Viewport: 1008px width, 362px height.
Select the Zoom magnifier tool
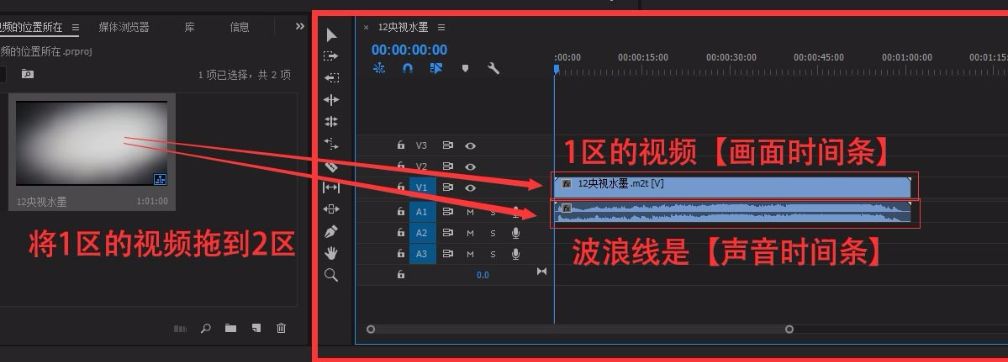point(331,275)
